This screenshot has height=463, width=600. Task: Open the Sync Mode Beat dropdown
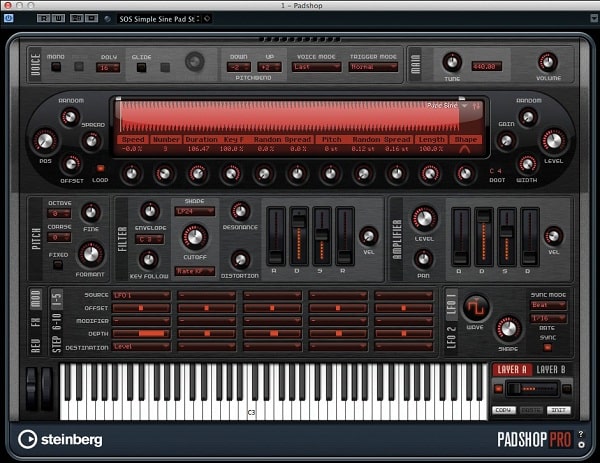(548, 305)
